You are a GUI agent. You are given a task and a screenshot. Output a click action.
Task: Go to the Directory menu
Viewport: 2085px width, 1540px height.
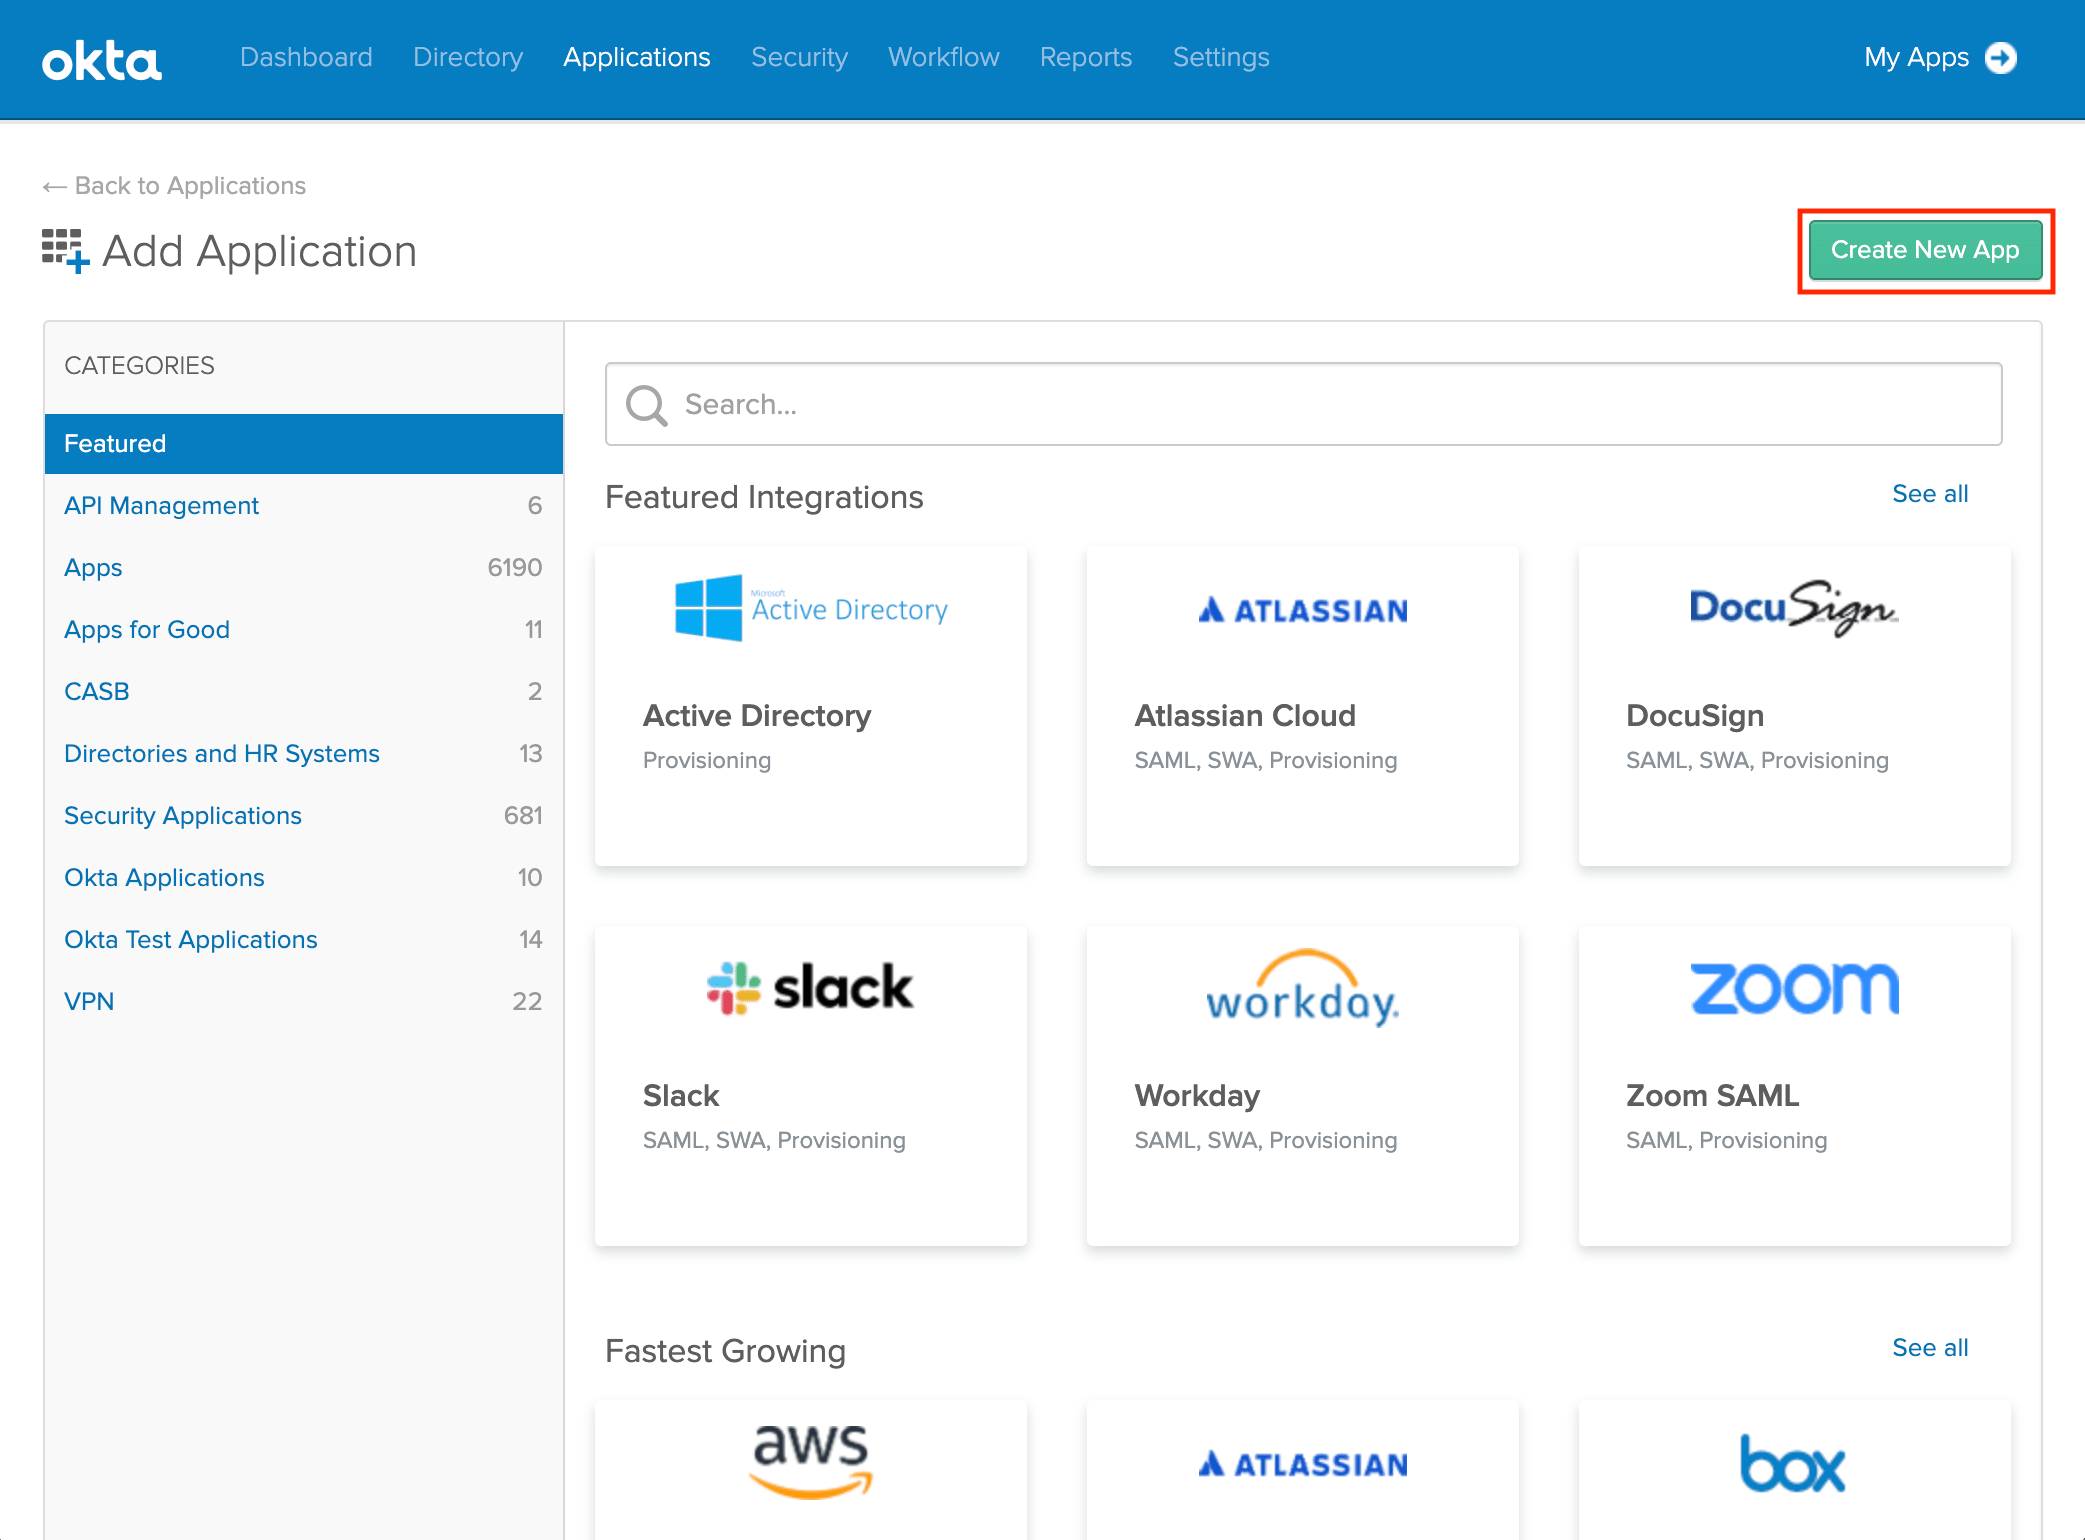[x=468, y=58]
